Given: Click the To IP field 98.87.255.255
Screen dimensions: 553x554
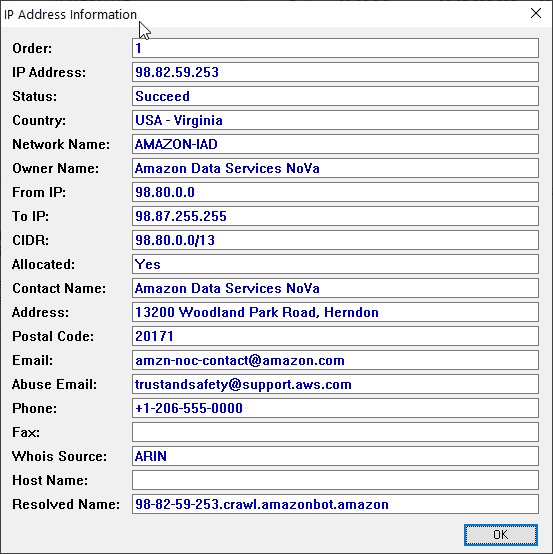Looking at the screenshot, I should click(335, 216).
